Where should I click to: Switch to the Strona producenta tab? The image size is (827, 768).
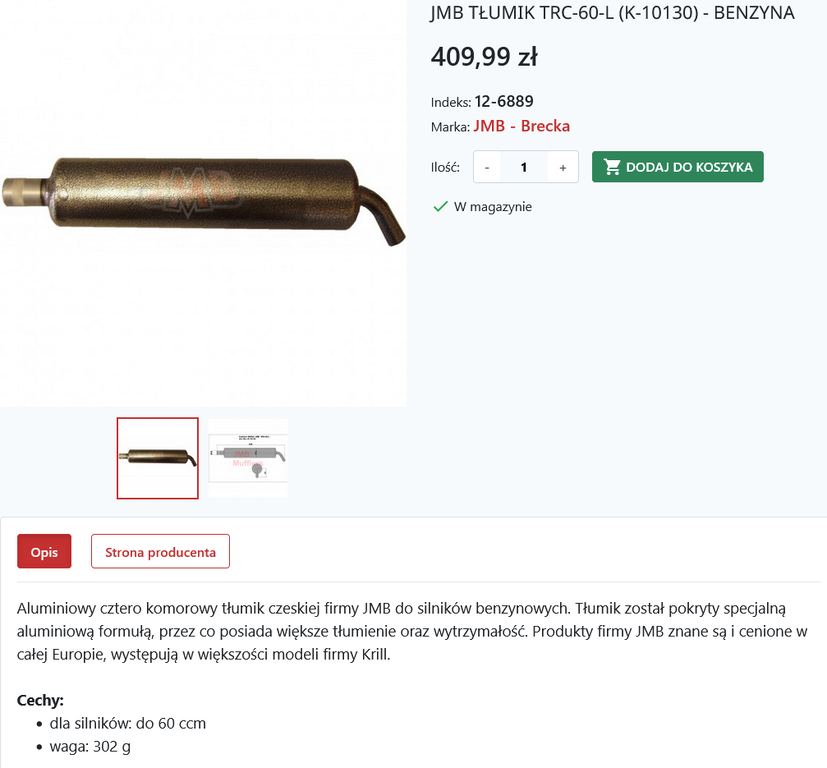(160, 552)
